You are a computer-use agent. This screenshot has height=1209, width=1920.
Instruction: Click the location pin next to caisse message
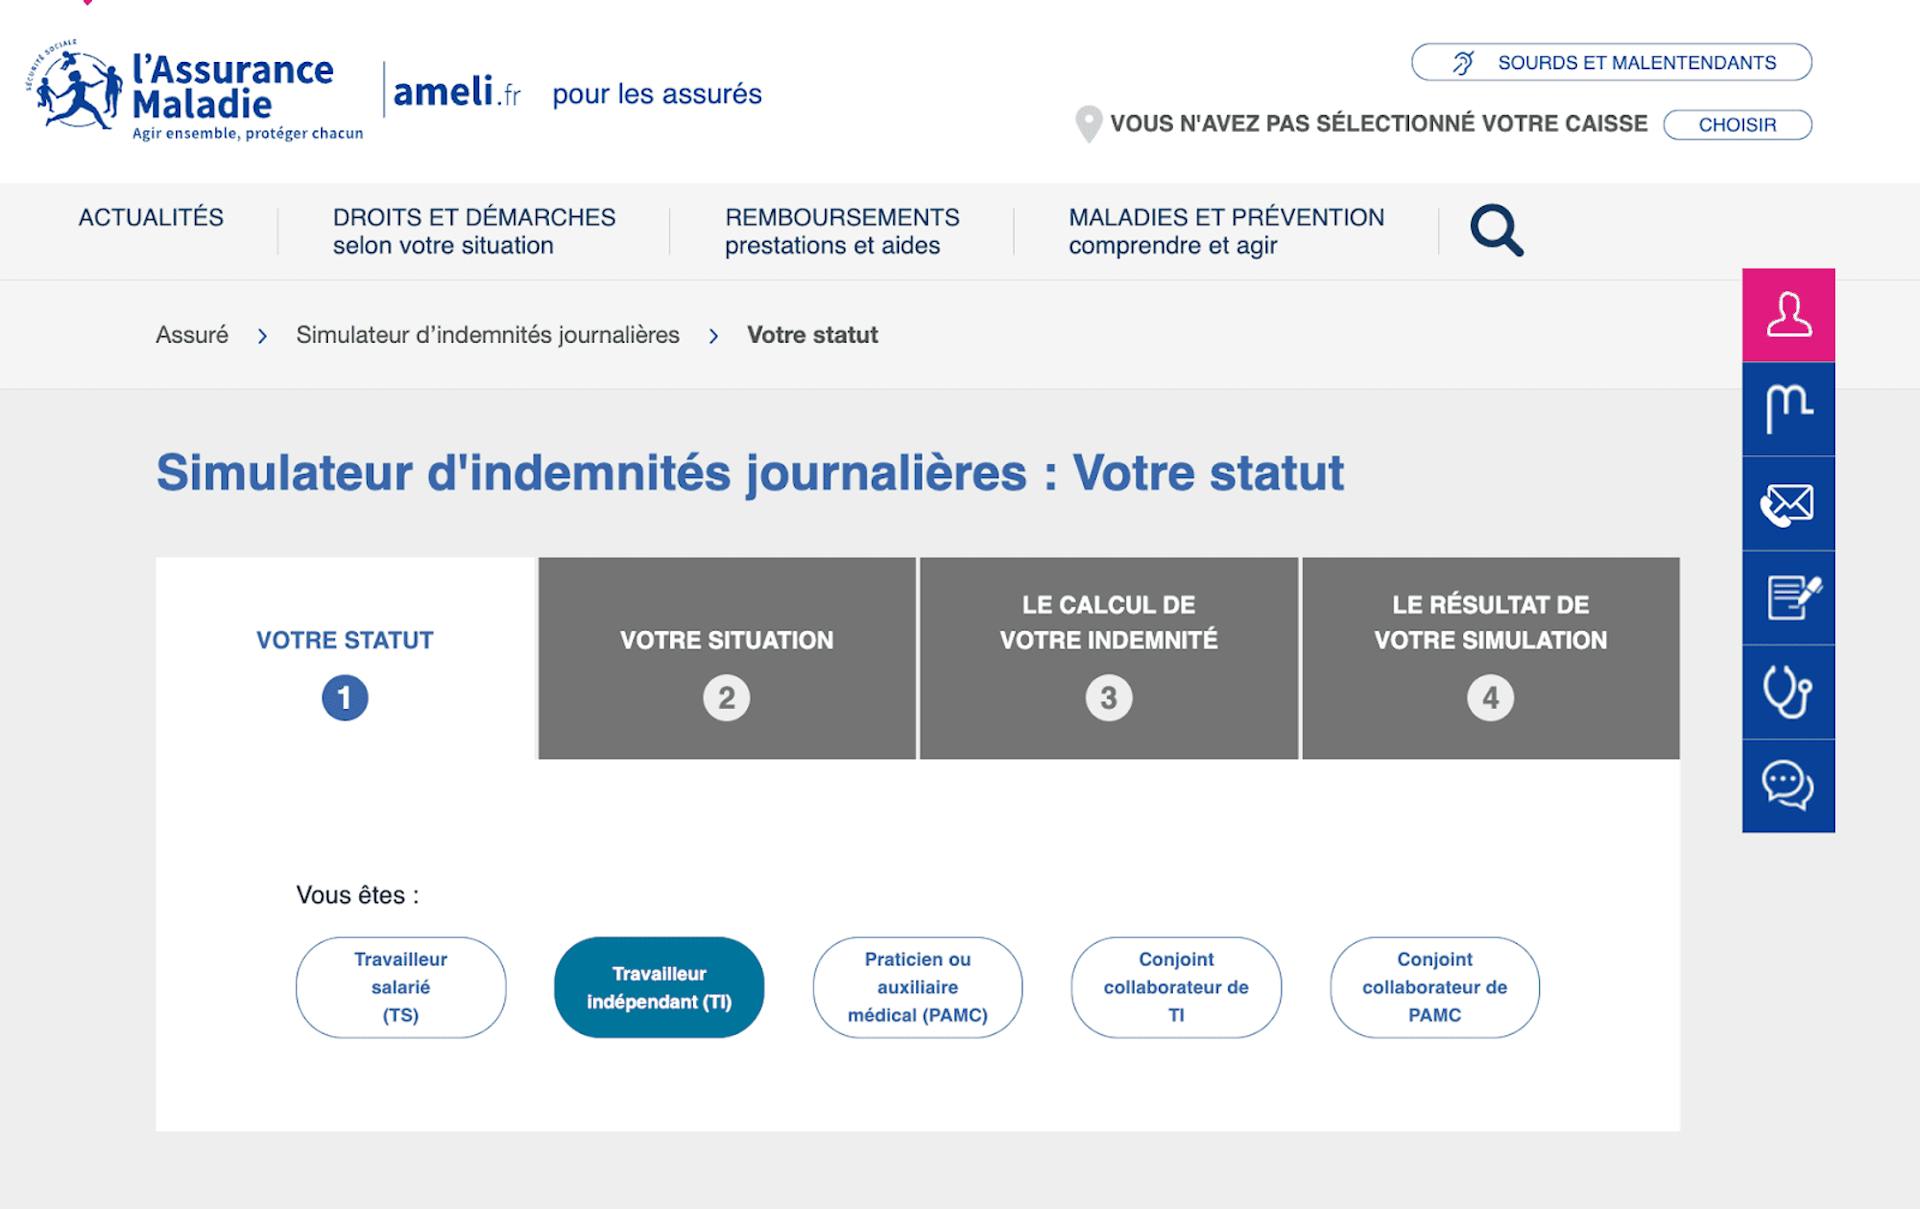pyautogui.click(x=1088, y=123)
